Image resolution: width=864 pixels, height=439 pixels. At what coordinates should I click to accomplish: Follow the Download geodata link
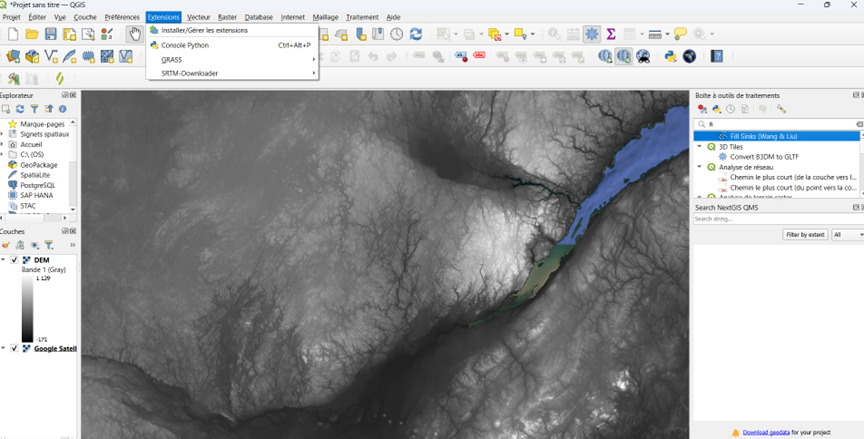767,432
